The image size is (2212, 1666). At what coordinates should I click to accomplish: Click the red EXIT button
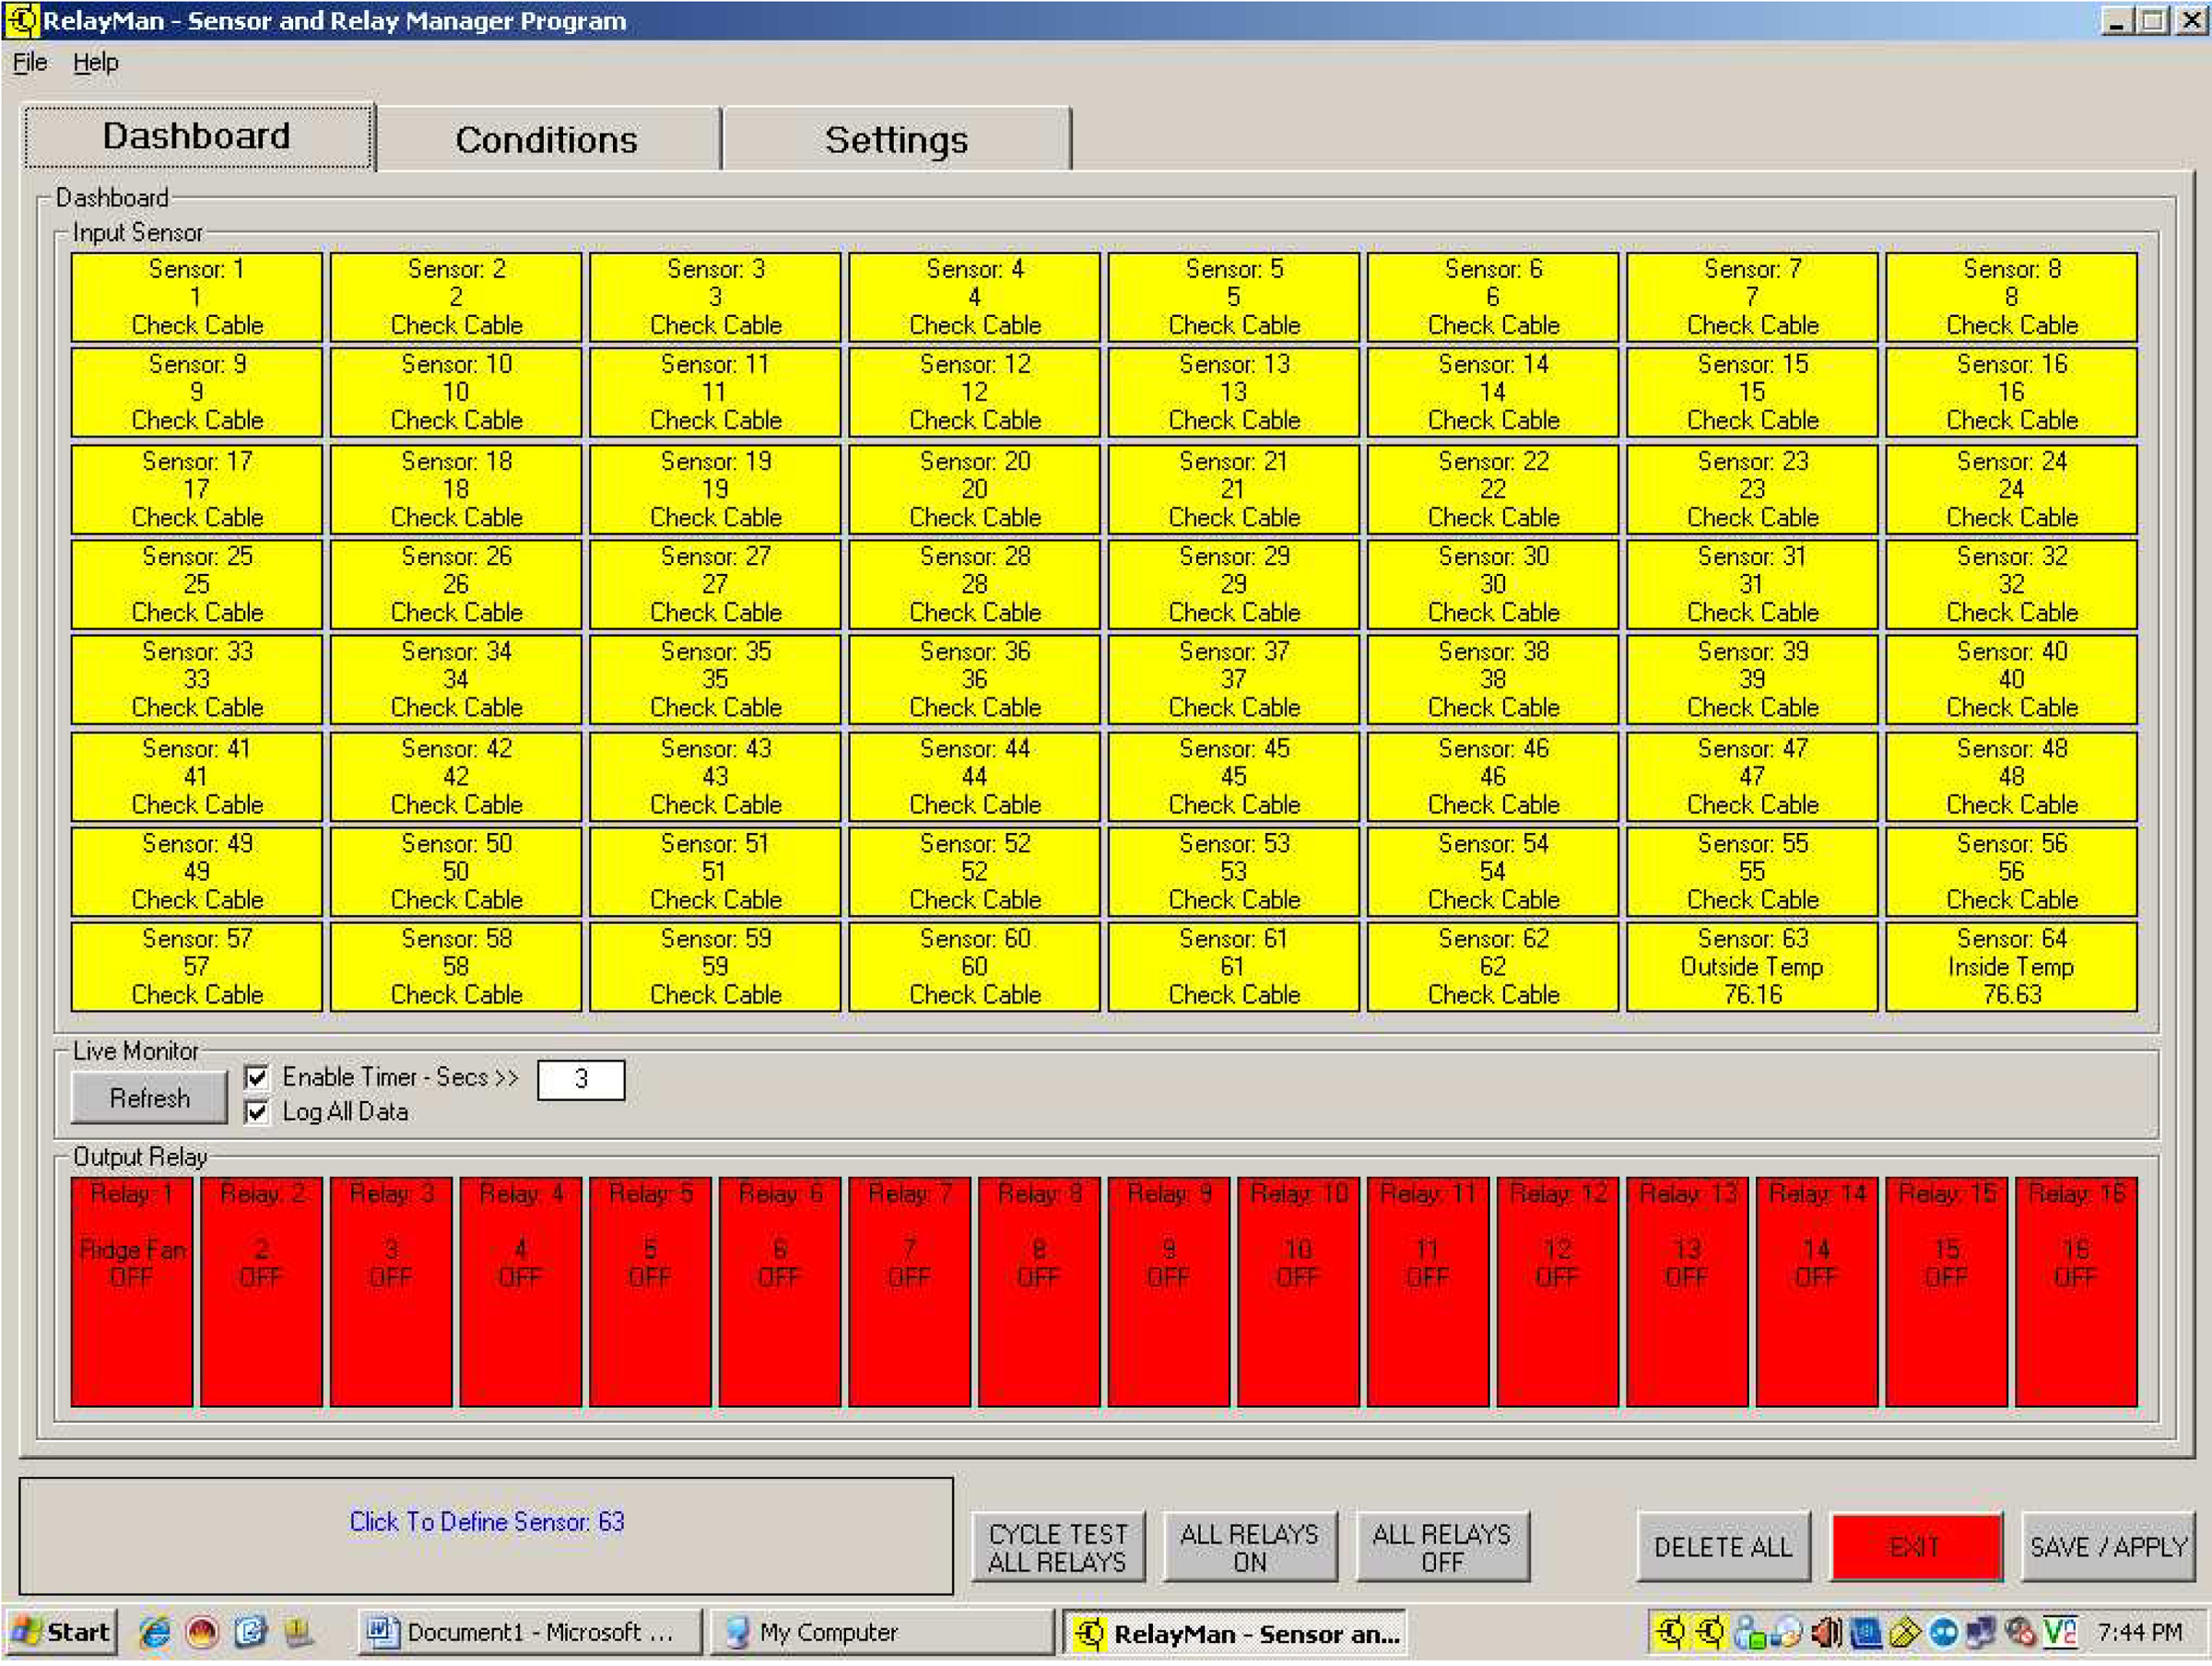click(x=1916, y=1547)
